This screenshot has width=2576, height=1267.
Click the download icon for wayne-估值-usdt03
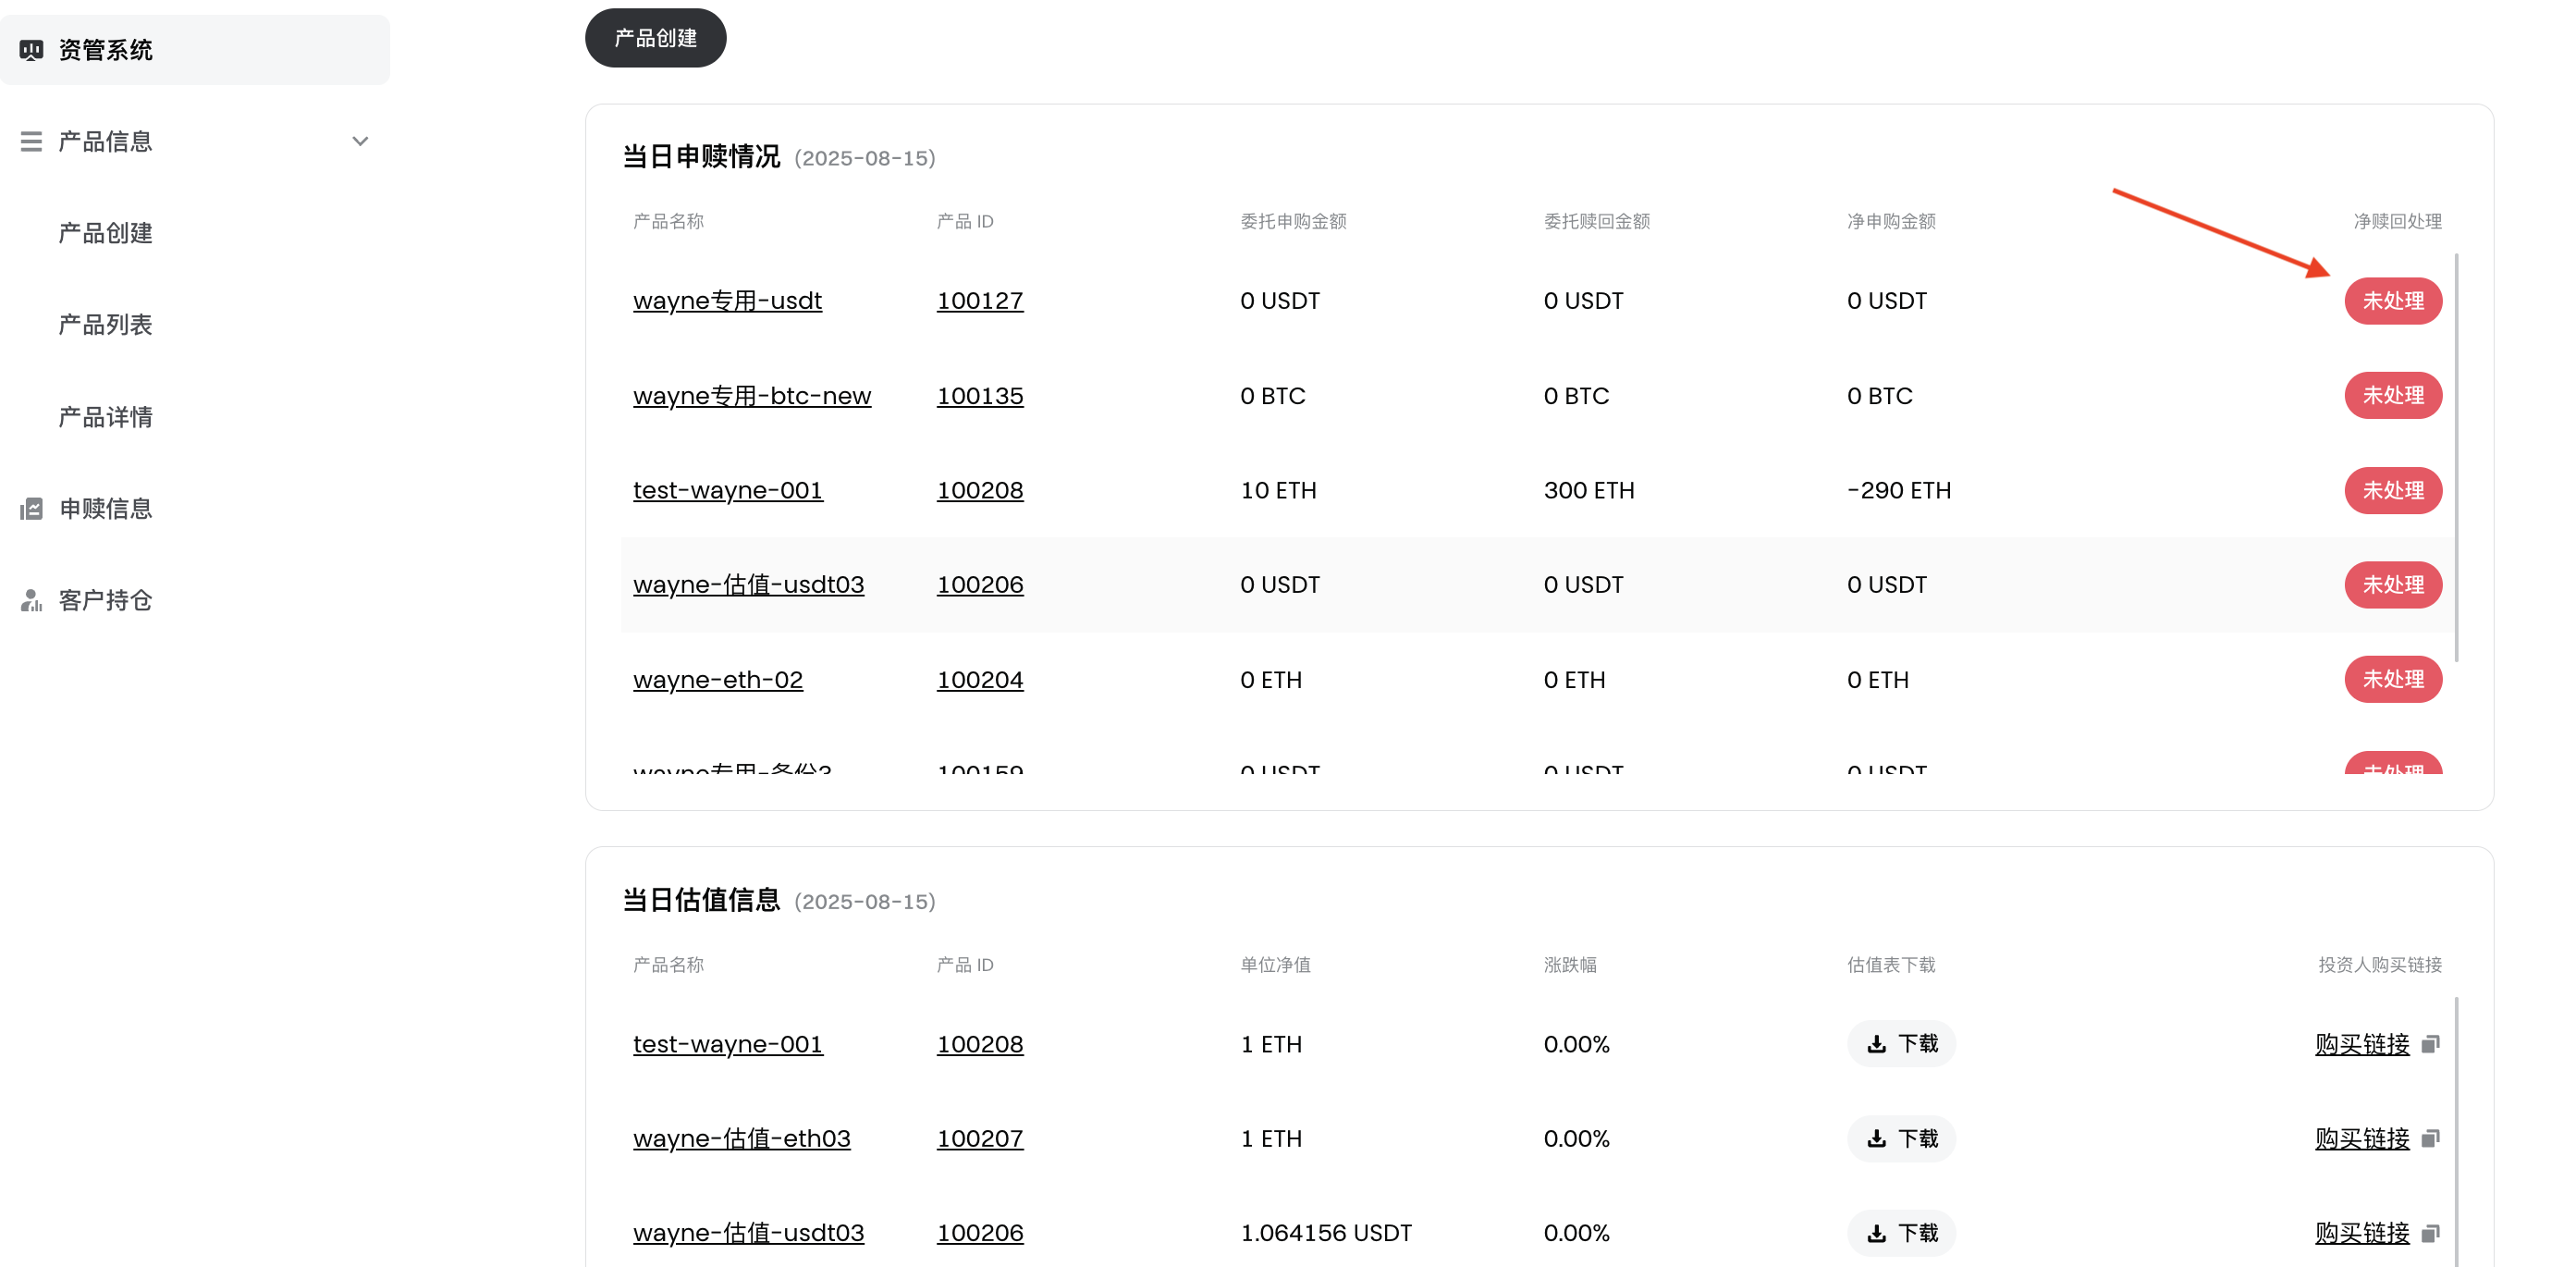(1877, 1233)
